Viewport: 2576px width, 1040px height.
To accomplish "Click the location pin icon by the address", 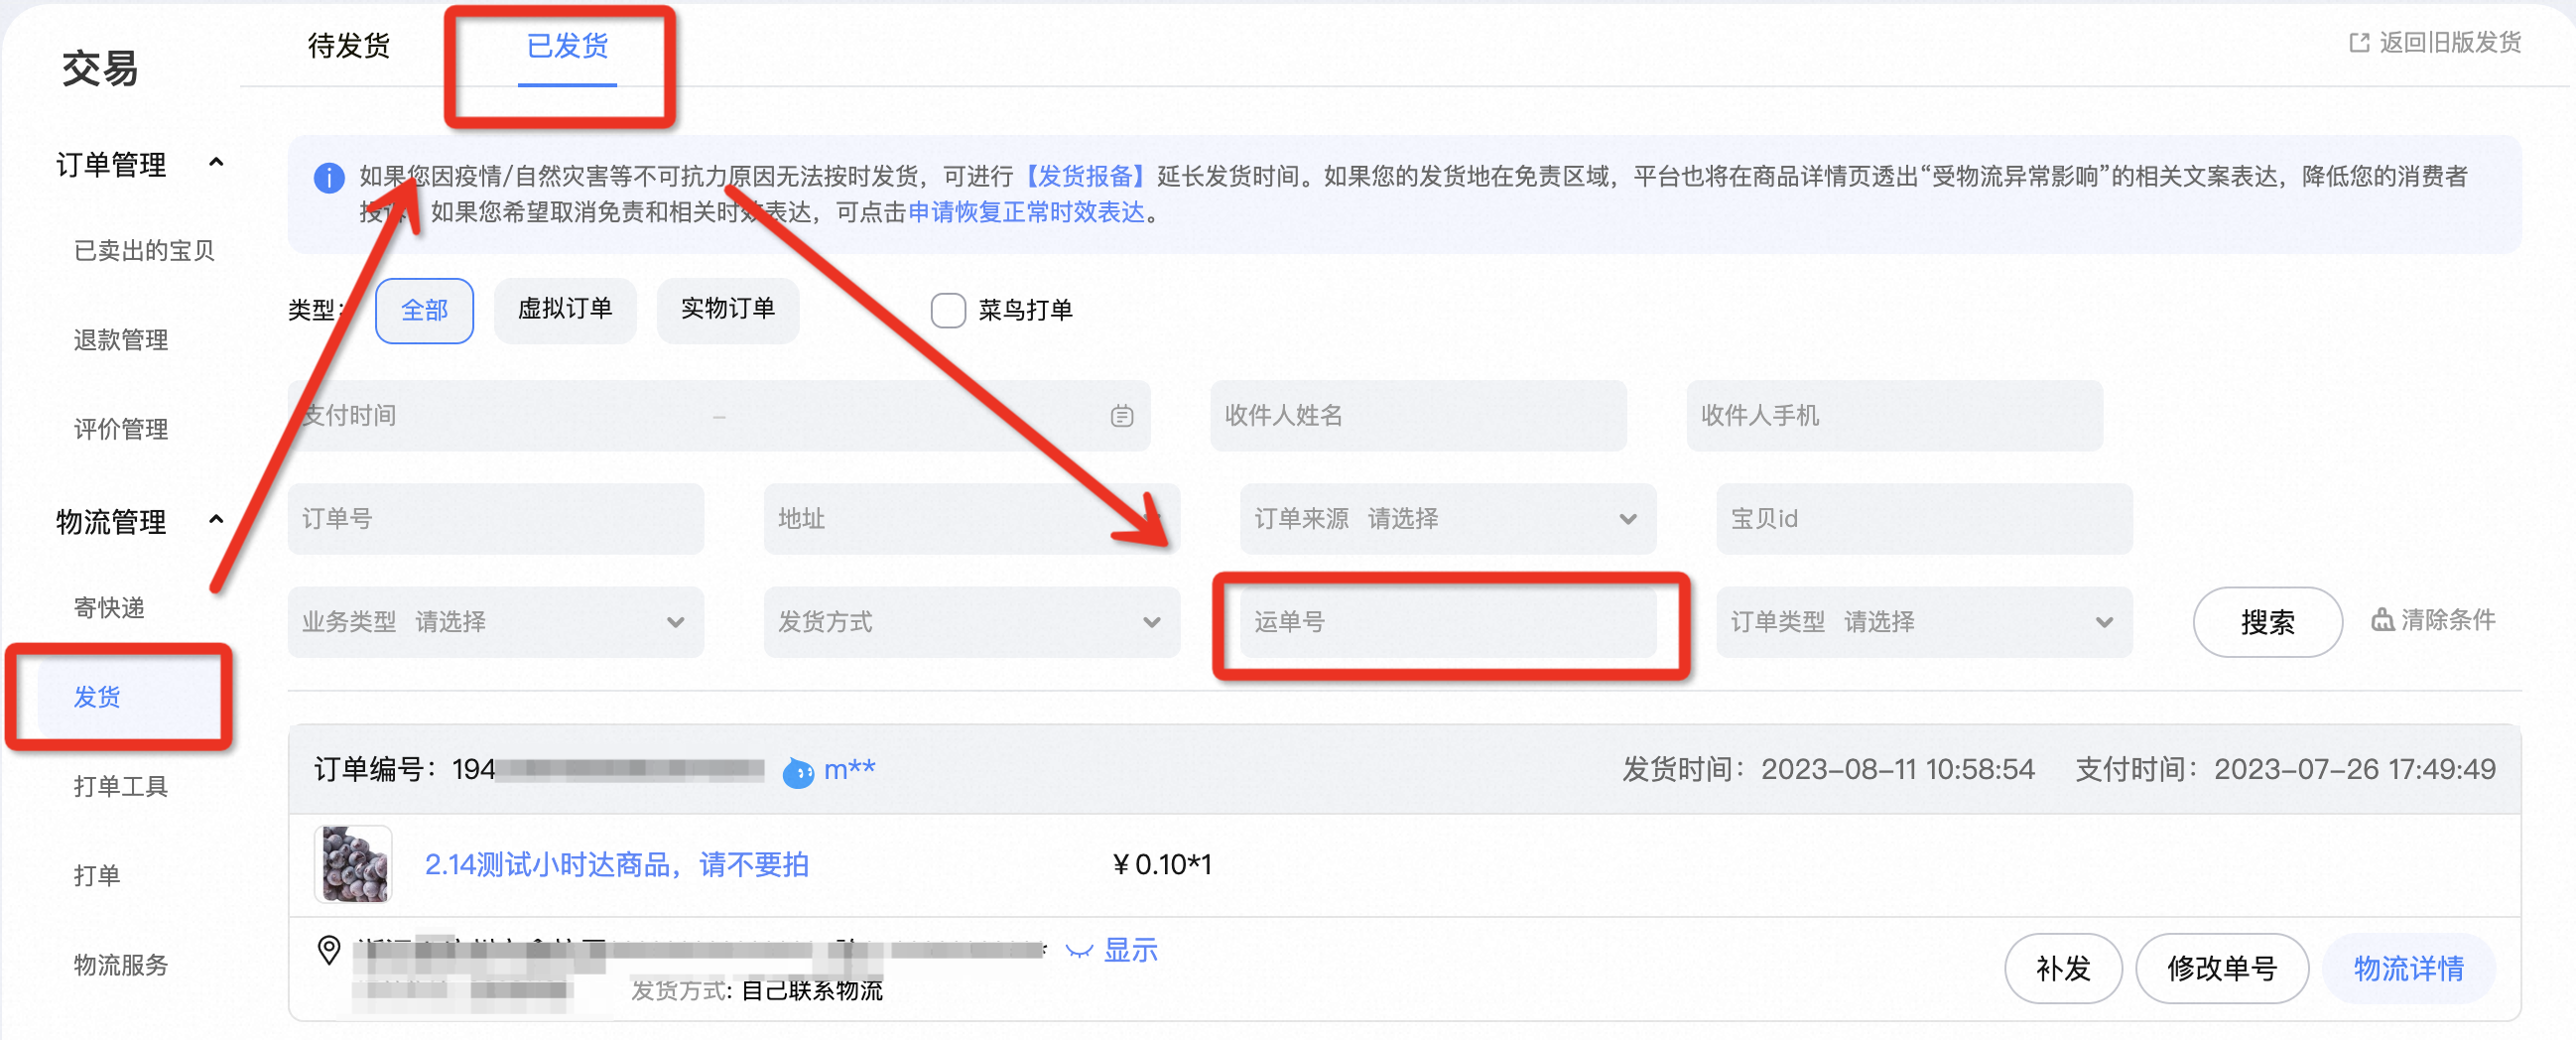I will coord(329,949).
